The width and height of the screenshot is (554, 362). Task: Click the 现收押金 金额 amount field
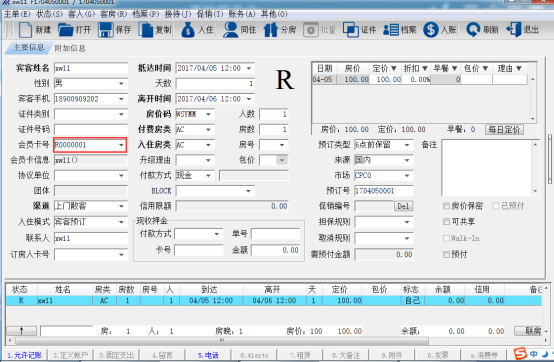275,250
